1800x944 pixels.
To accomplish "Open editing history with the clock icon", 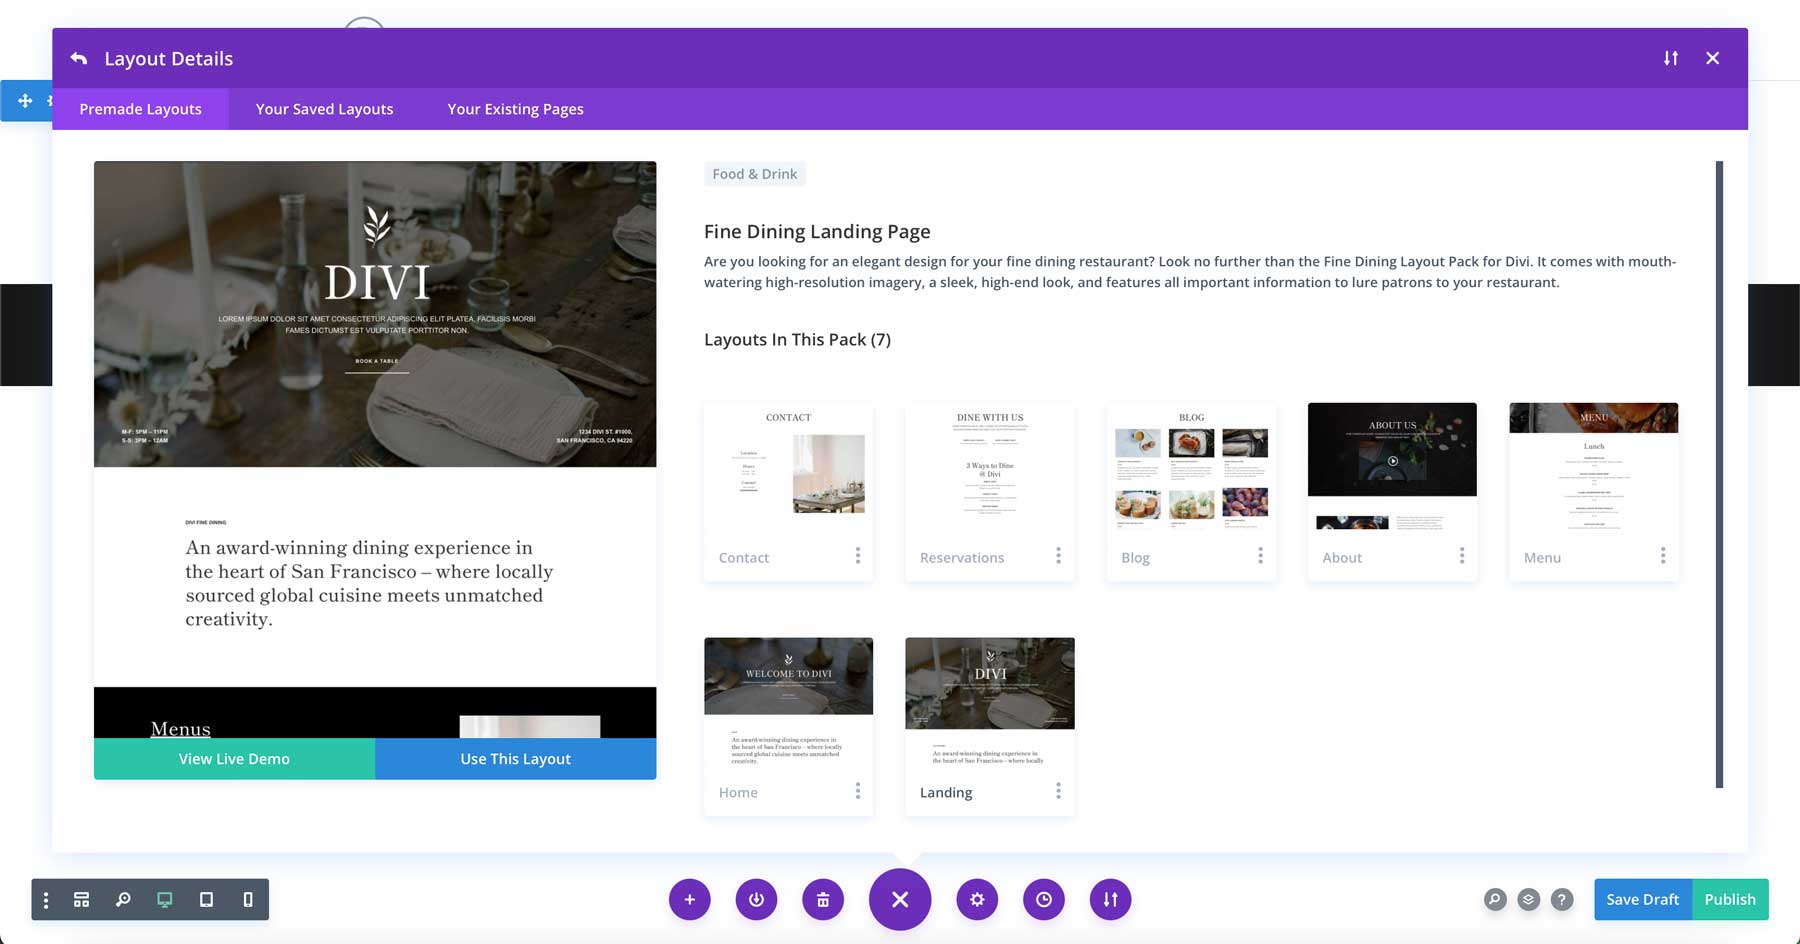I will click(1044, 899).
